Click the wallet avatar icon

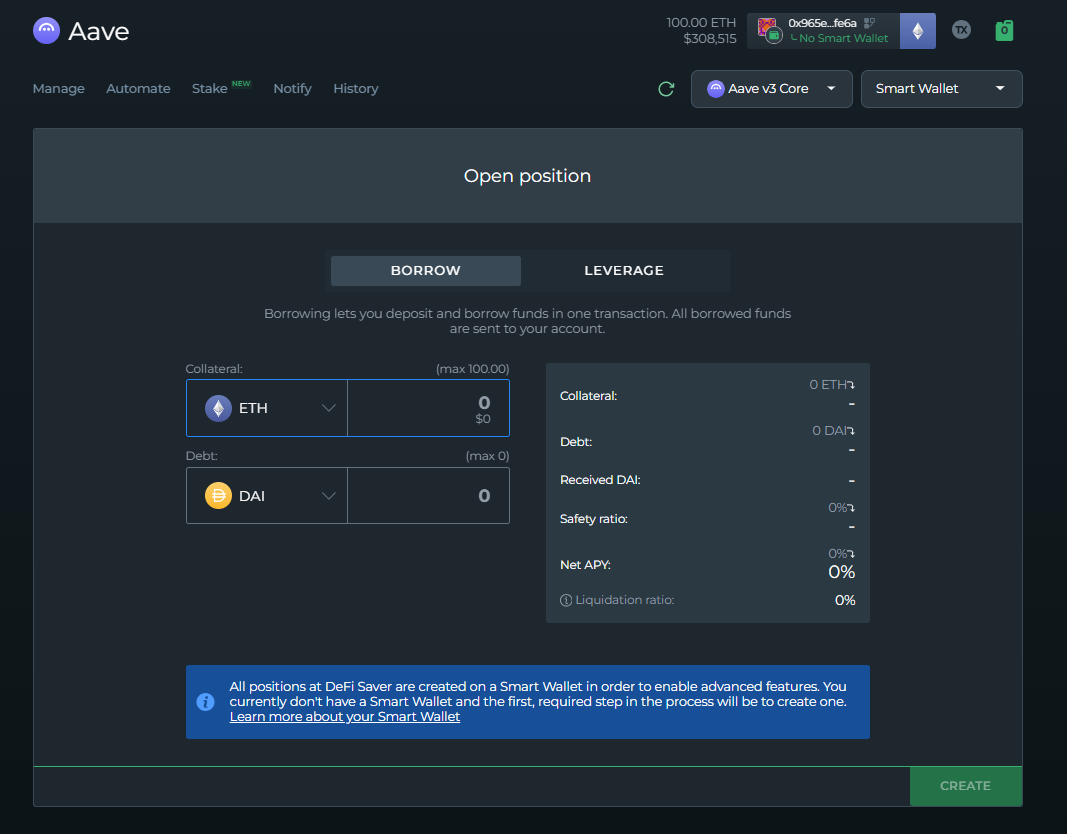point(768,29)
